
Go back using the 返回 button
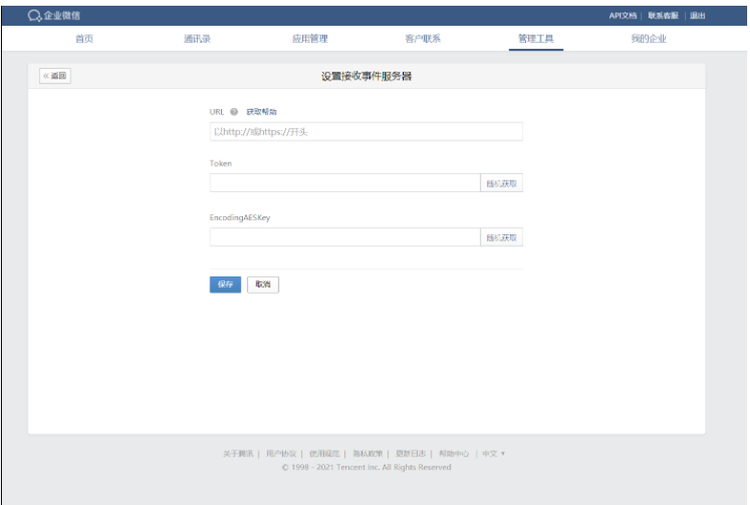[x=55, y=76]
